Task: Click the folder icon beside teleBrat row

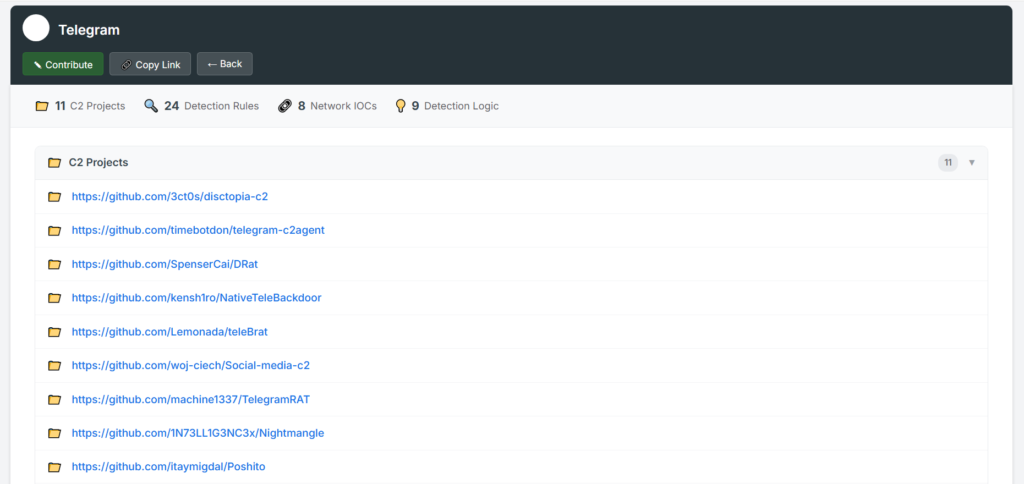Action: (54, 332)
